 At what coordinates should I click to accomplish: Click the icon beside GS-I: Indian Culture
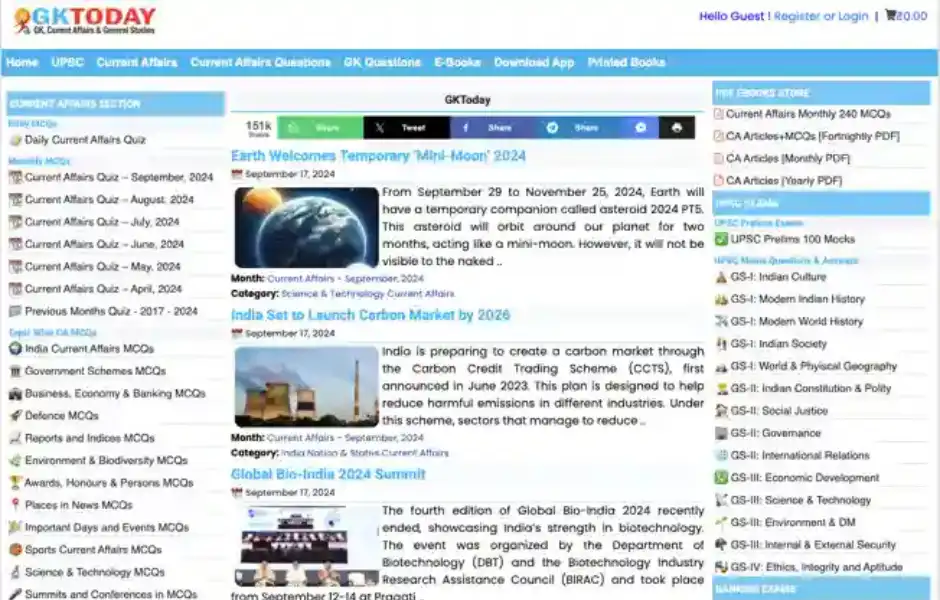(721, 277)
